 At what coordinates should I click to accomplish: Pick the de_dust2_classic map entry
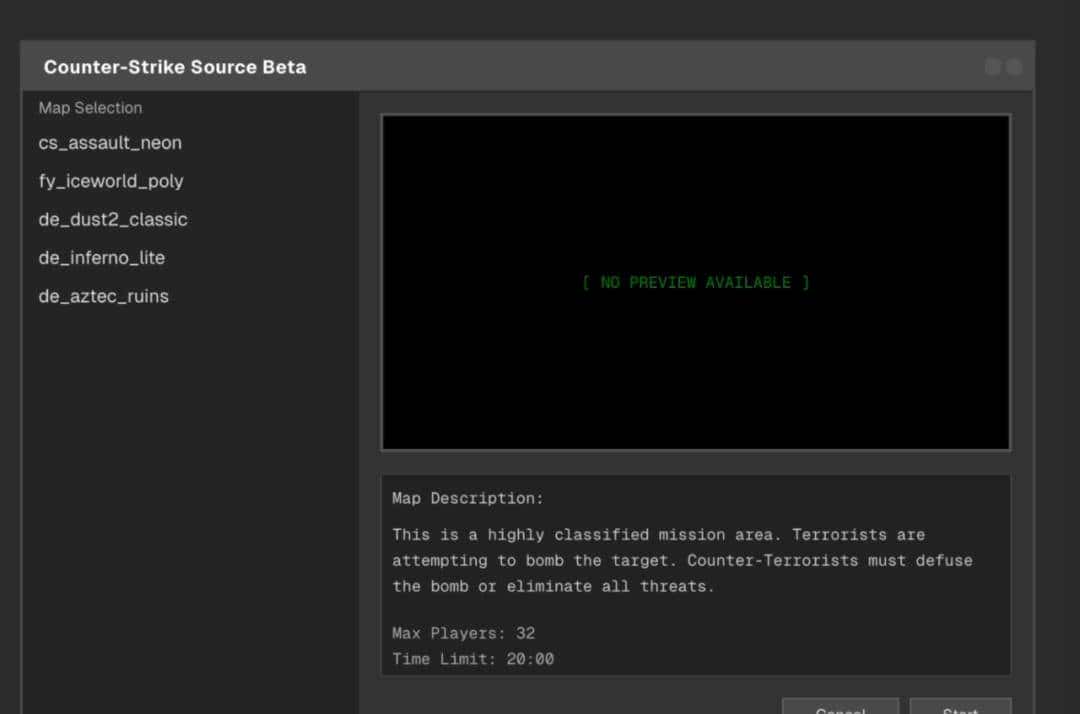113,219
